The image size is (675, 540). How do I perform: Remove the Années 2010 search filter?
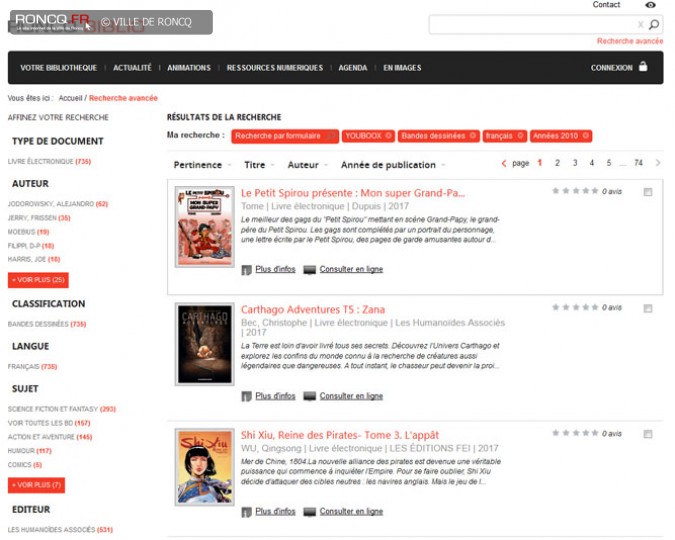tap(585, 136)
